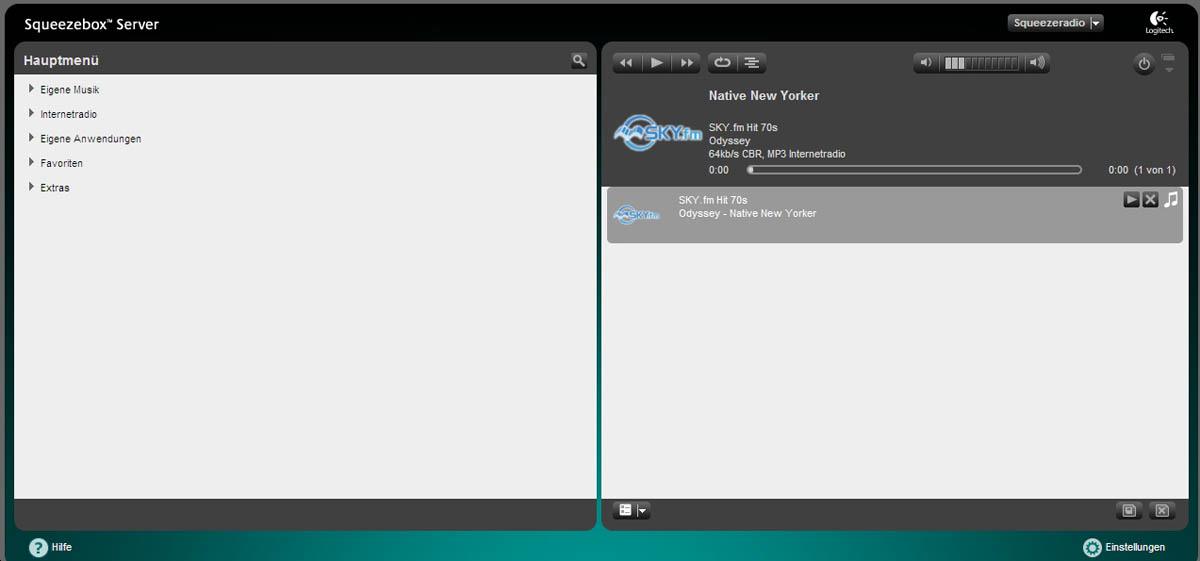Image resolution: width=1200 pixels, height=561 pixels.
Task: Open the Hilfe link
Action: pos(51,547)
